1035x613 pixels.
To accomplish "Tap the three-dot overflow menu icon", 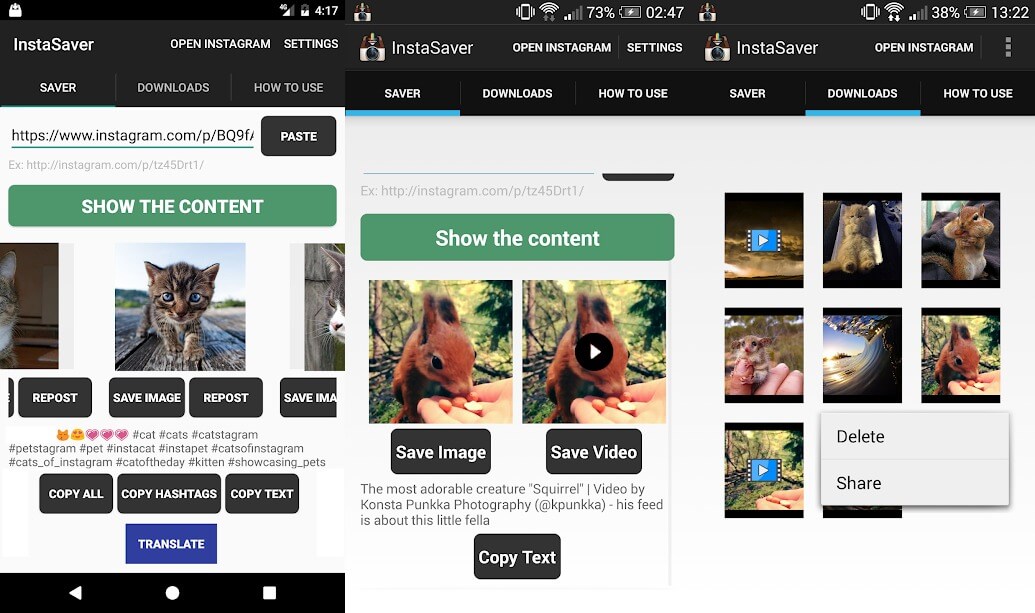I will click(x=1007, y=47).
